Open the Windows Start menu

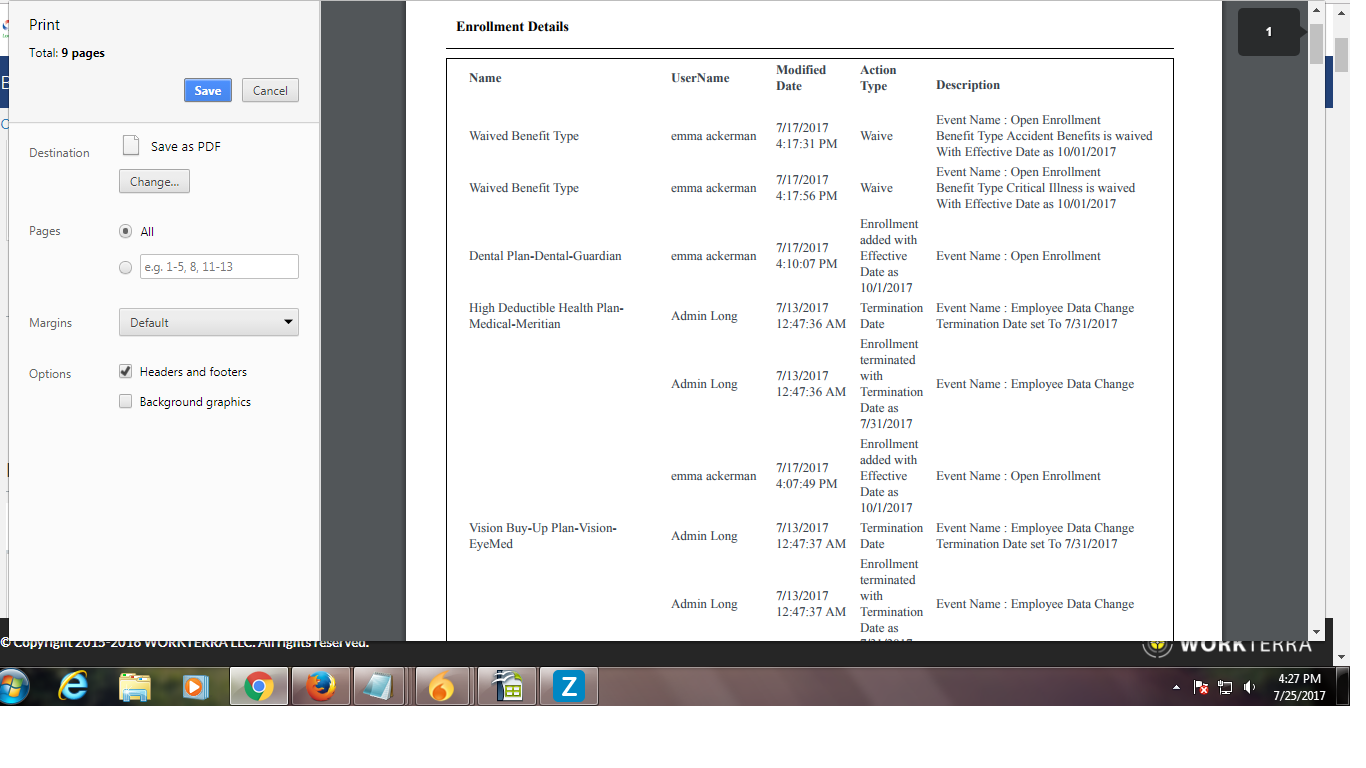point(13,687)
